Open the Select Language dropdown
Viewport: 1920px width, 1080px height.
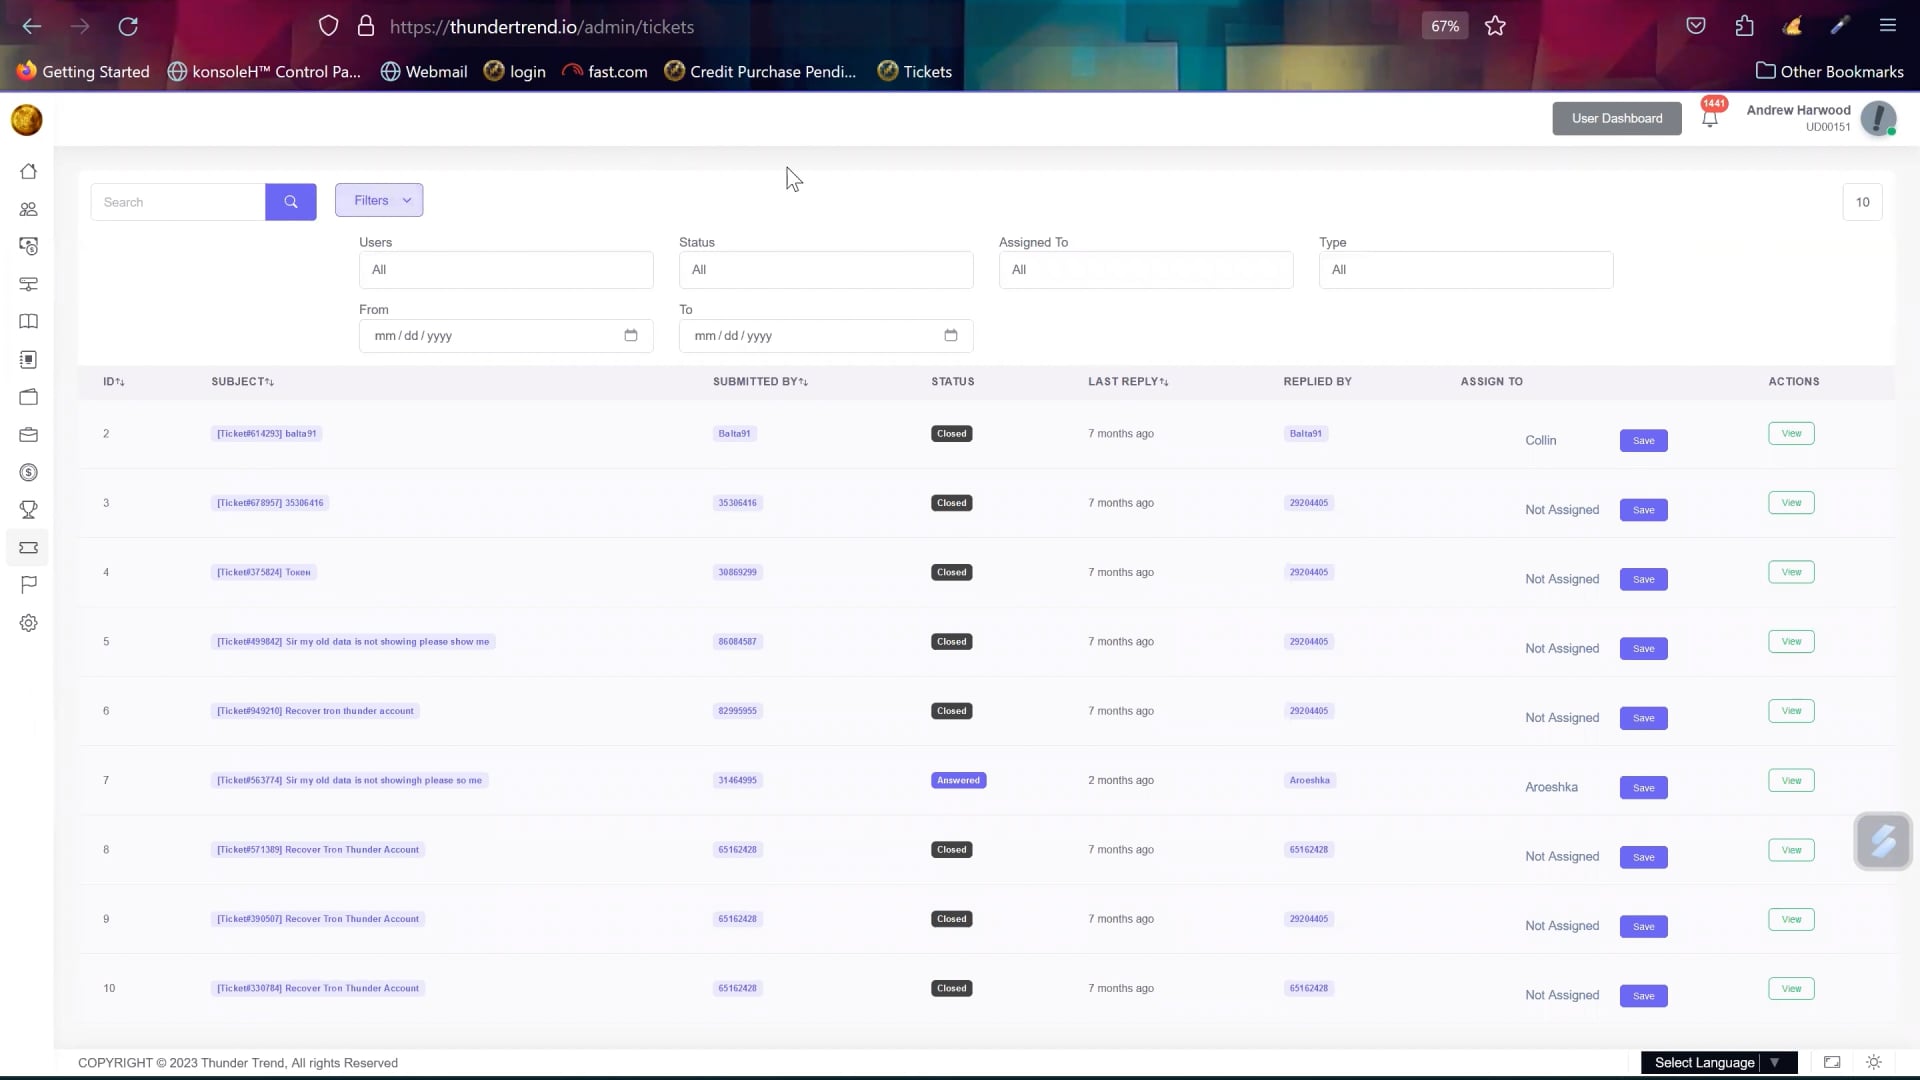1719,1062
